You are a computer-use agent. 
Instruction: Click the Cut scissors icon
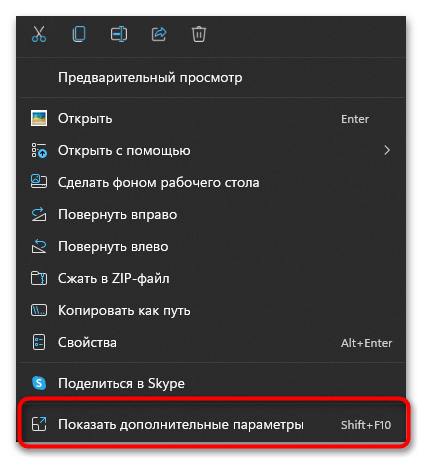click(x=39, y=34)
